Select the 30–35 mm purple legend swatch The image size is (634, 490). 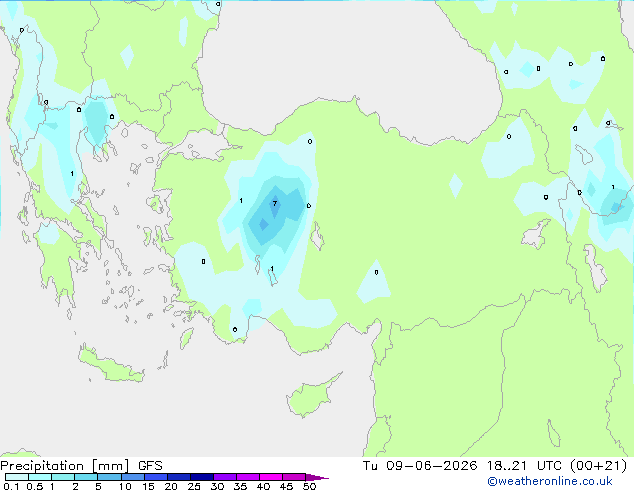click(x=224, y=477)
